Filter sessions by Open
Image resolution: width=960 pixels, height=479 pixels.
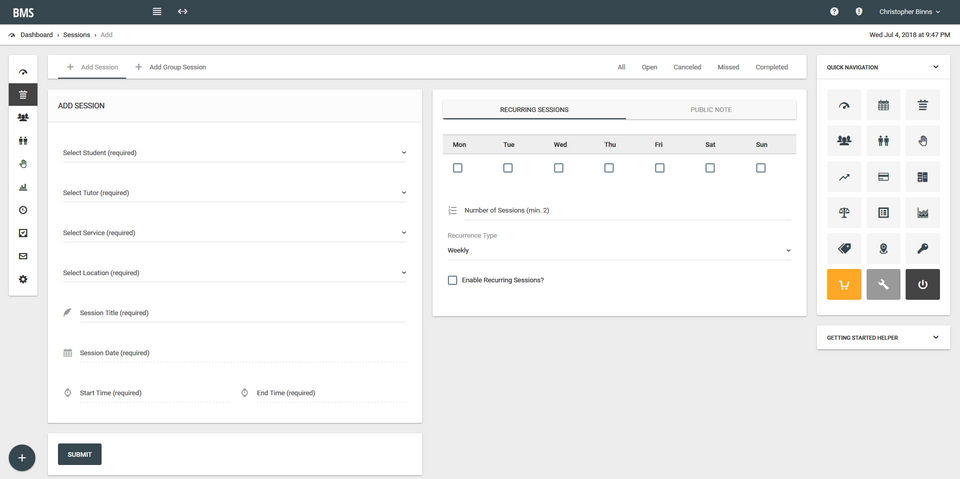click(649, 67)
